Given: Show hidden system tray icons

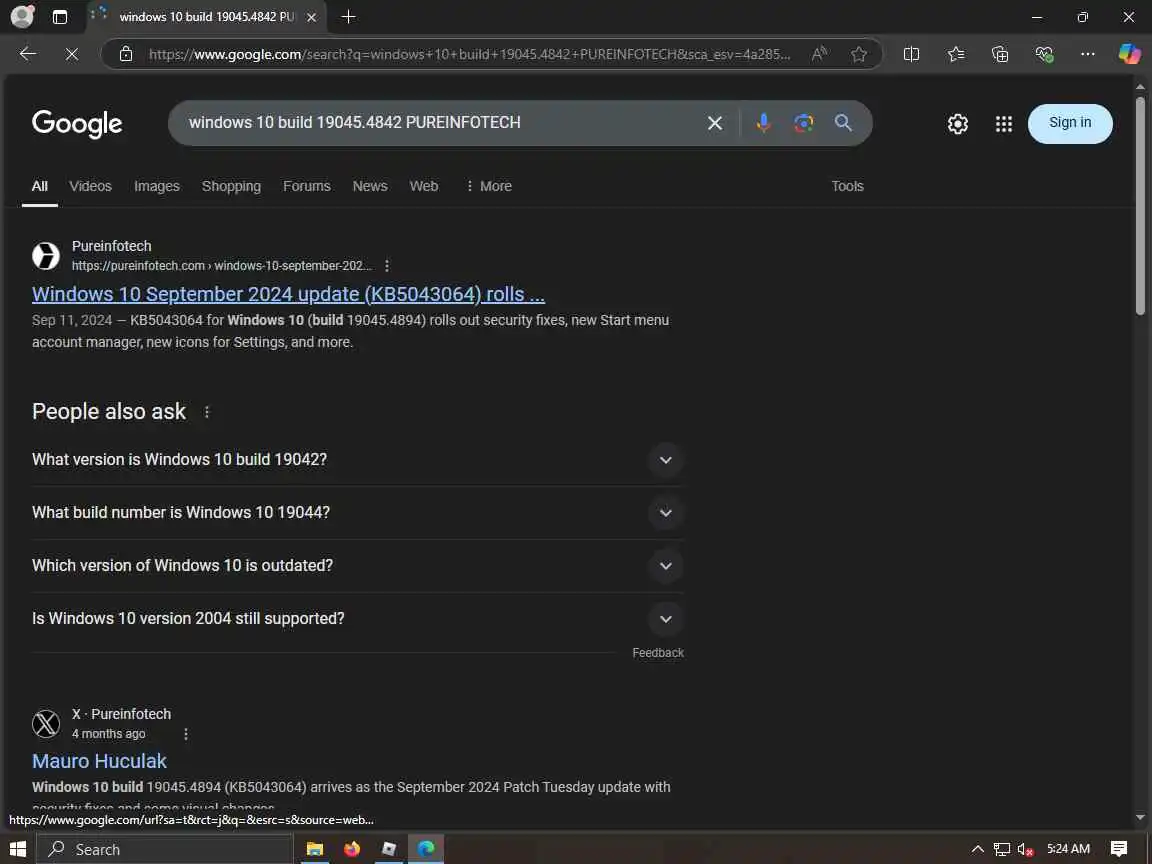Looking at the screenshot, I should pyautogui.click(x=977, y=849).
